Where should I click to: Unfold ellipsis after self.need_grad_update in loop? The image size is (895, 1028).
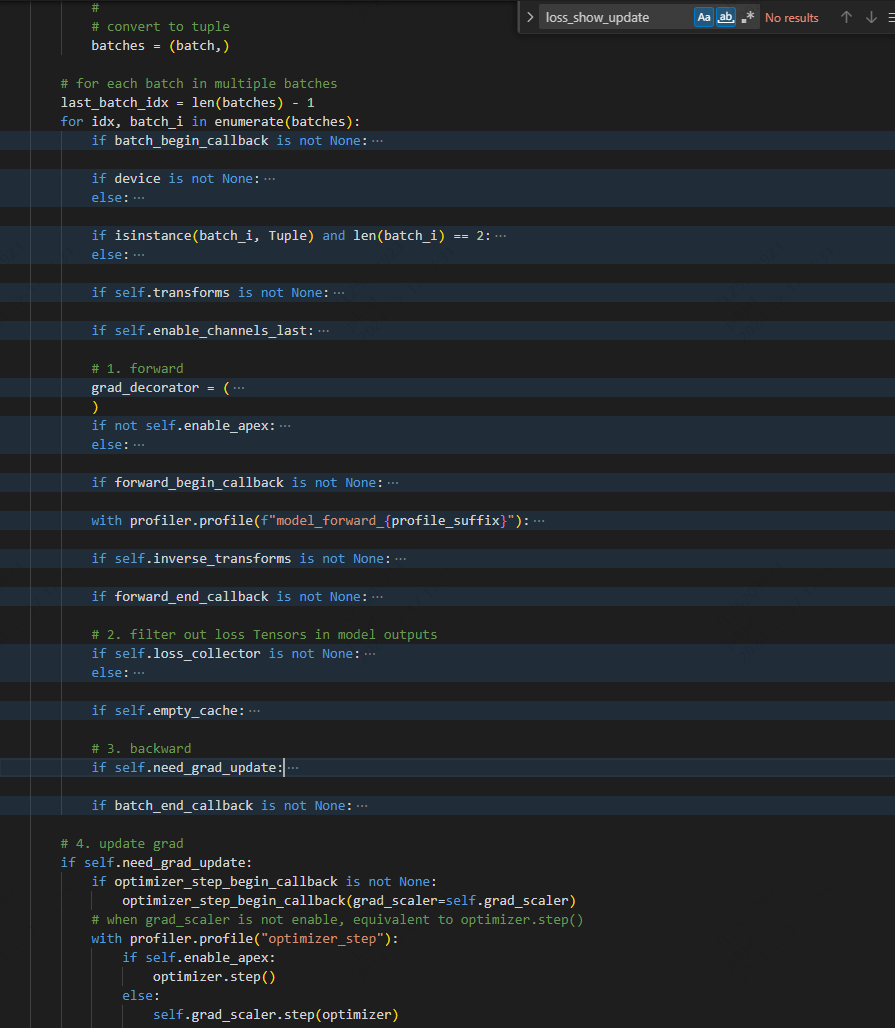(293, 768)
